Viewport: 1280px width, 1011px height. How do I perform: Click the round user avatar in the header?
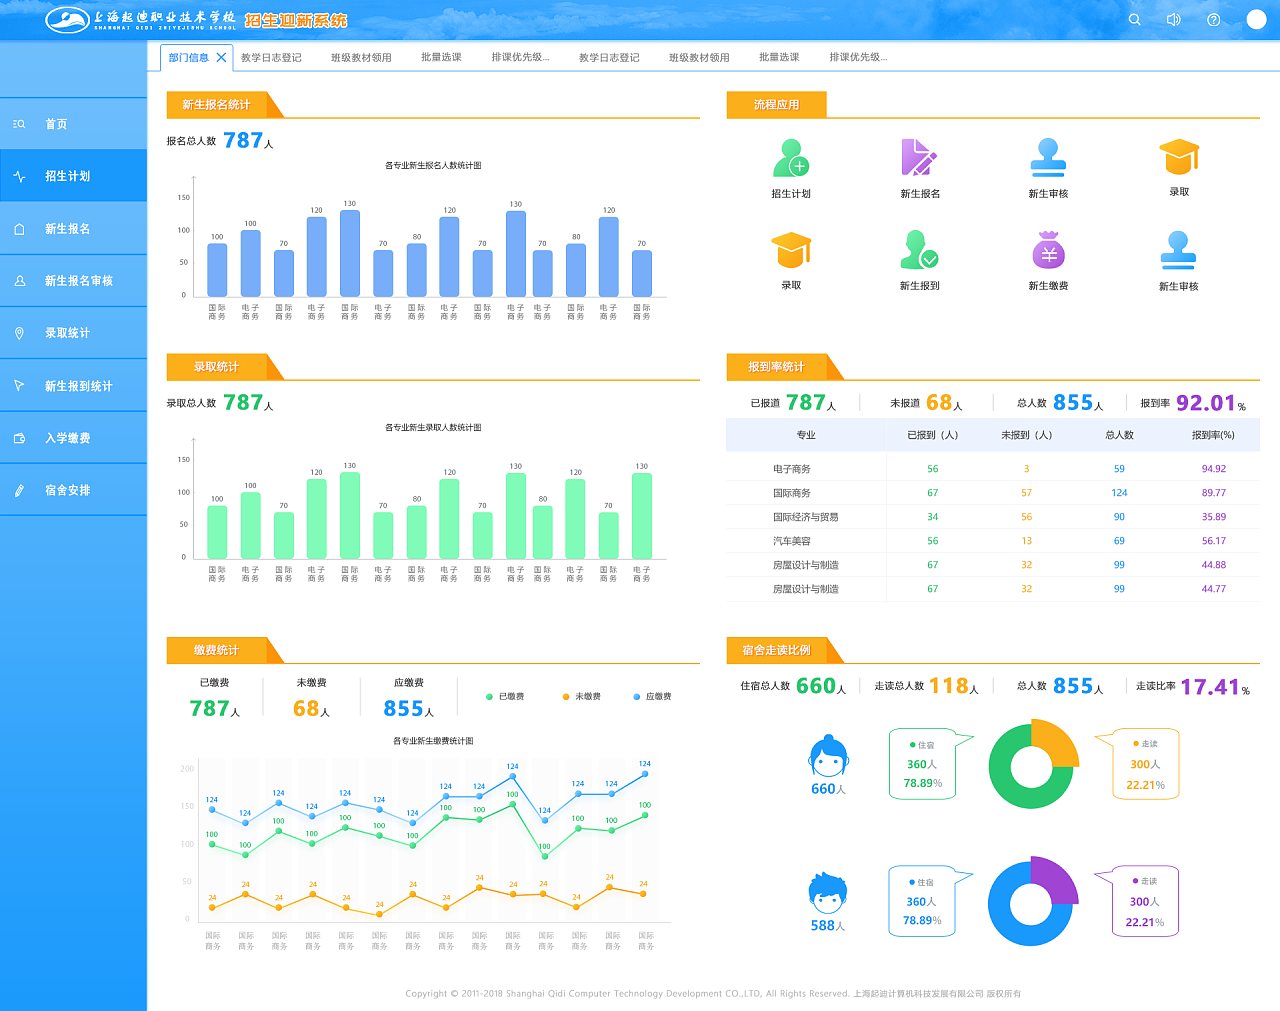[x=1257, y=20]
